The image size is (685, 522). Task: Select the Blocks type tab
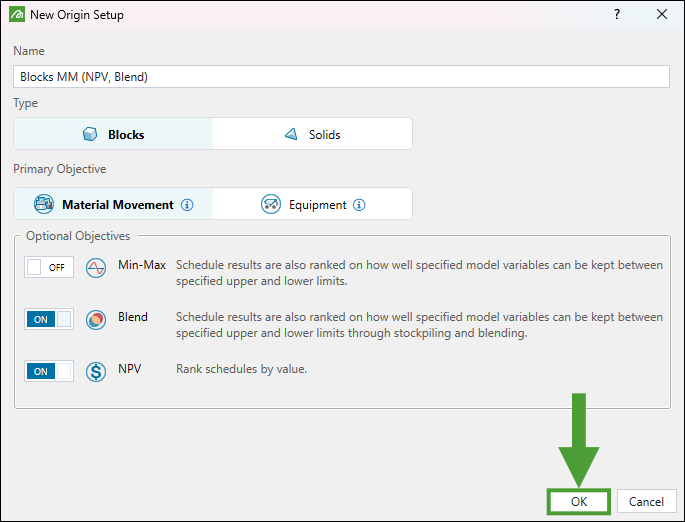pyautogui.click(x=113, y=134)
